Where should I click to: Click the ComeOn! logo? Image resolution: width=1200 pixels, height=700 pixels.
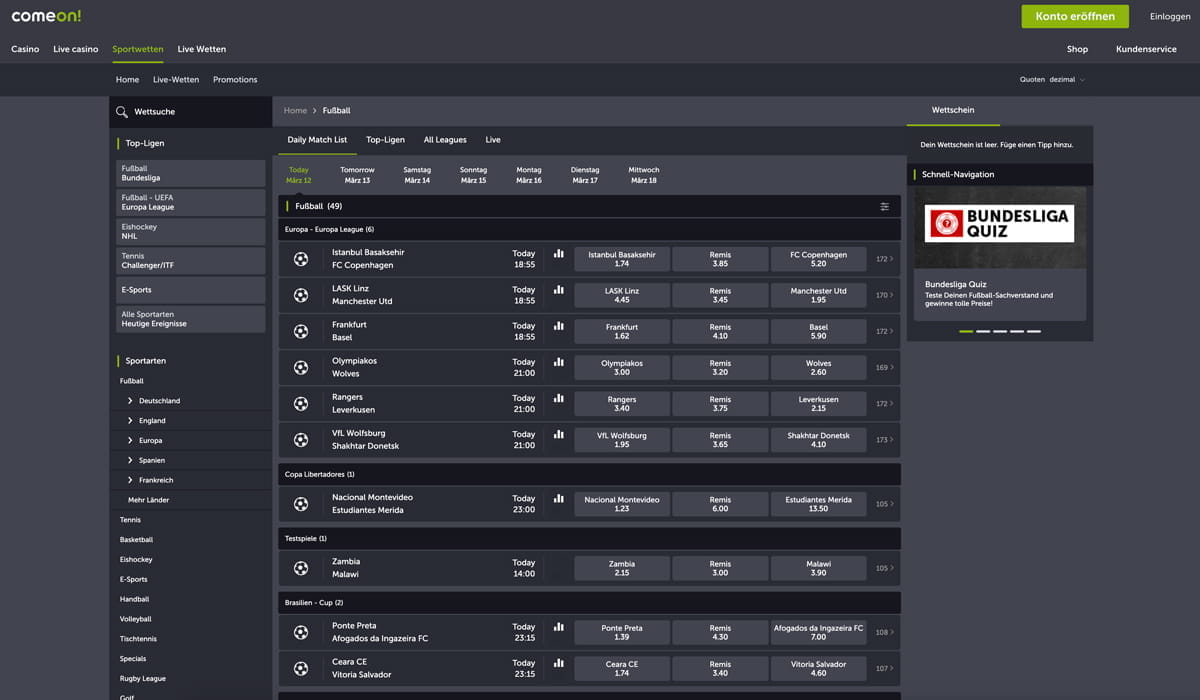coord(46,16)
